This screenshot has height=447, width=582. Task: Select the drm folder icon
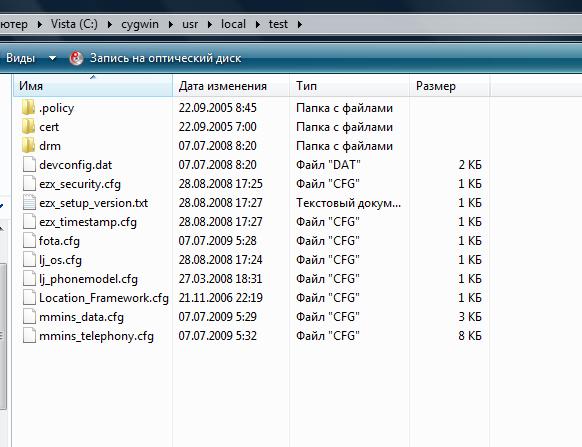click(x=29, y=146)
